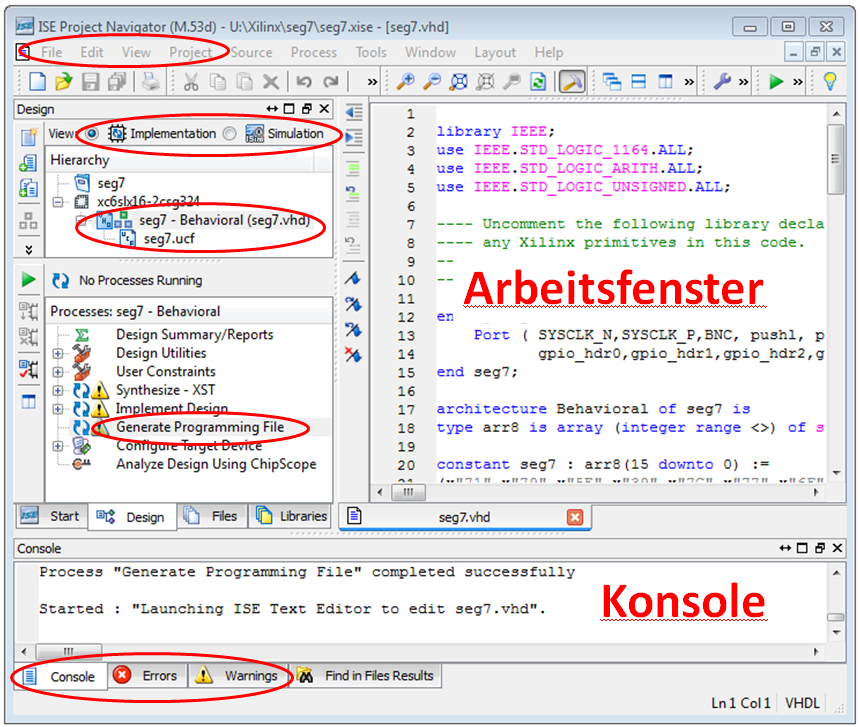Click the Cascade windows icon

coord(612,82)
